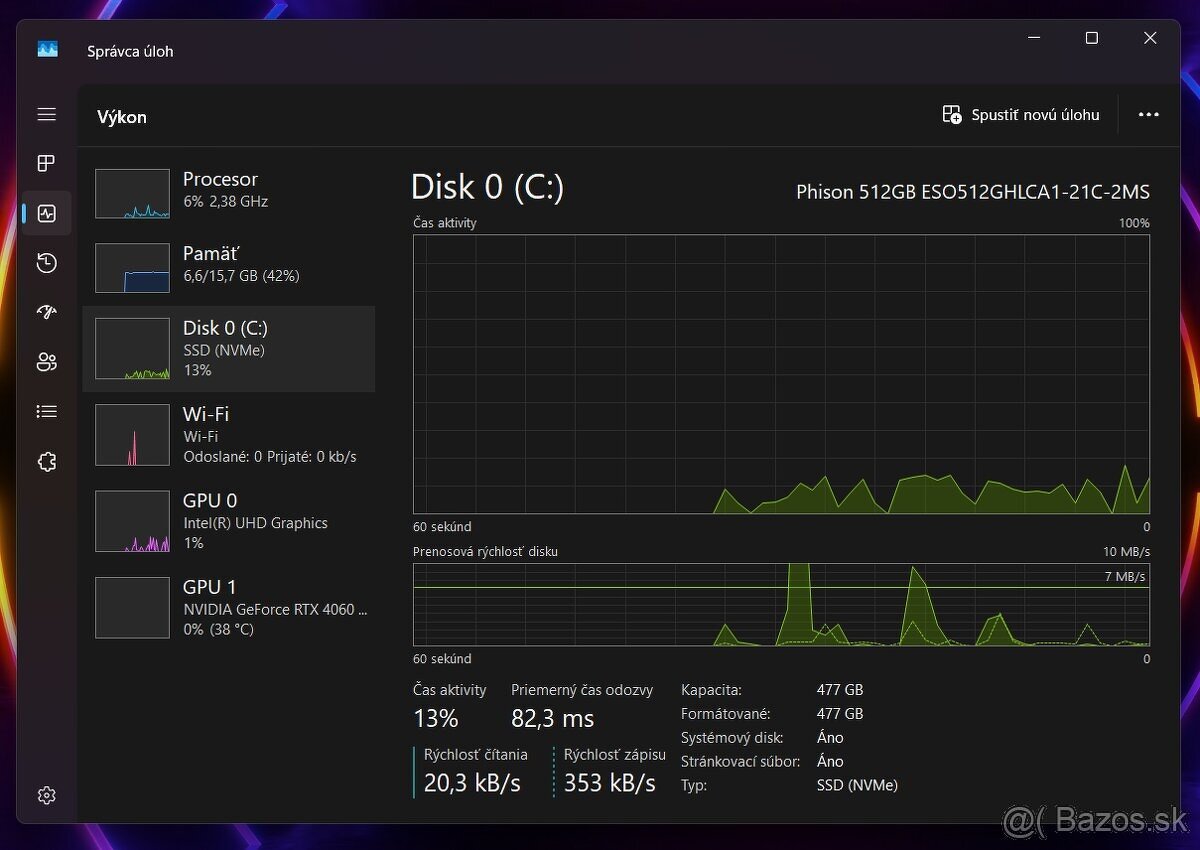Open the Users page icon
Image resolution: width=1200 pixels, height=850 pixels.
click(x=46, y=362)
